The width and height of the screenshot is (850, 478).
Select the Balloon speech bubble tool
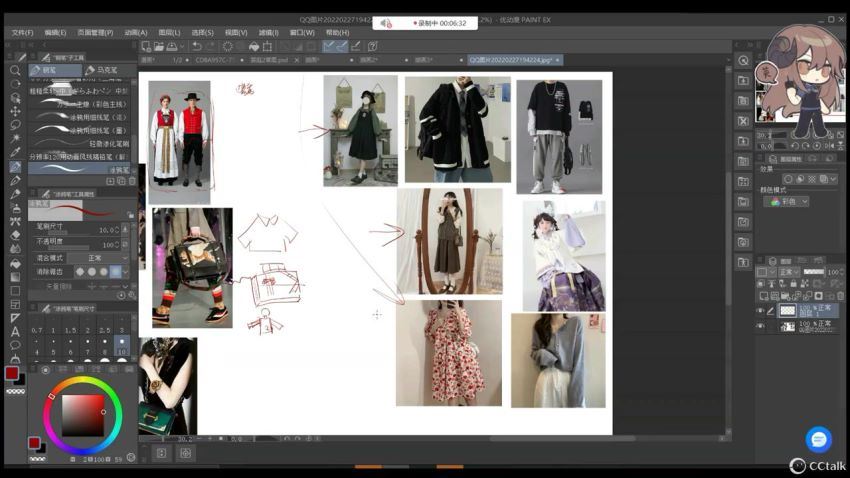15,345
